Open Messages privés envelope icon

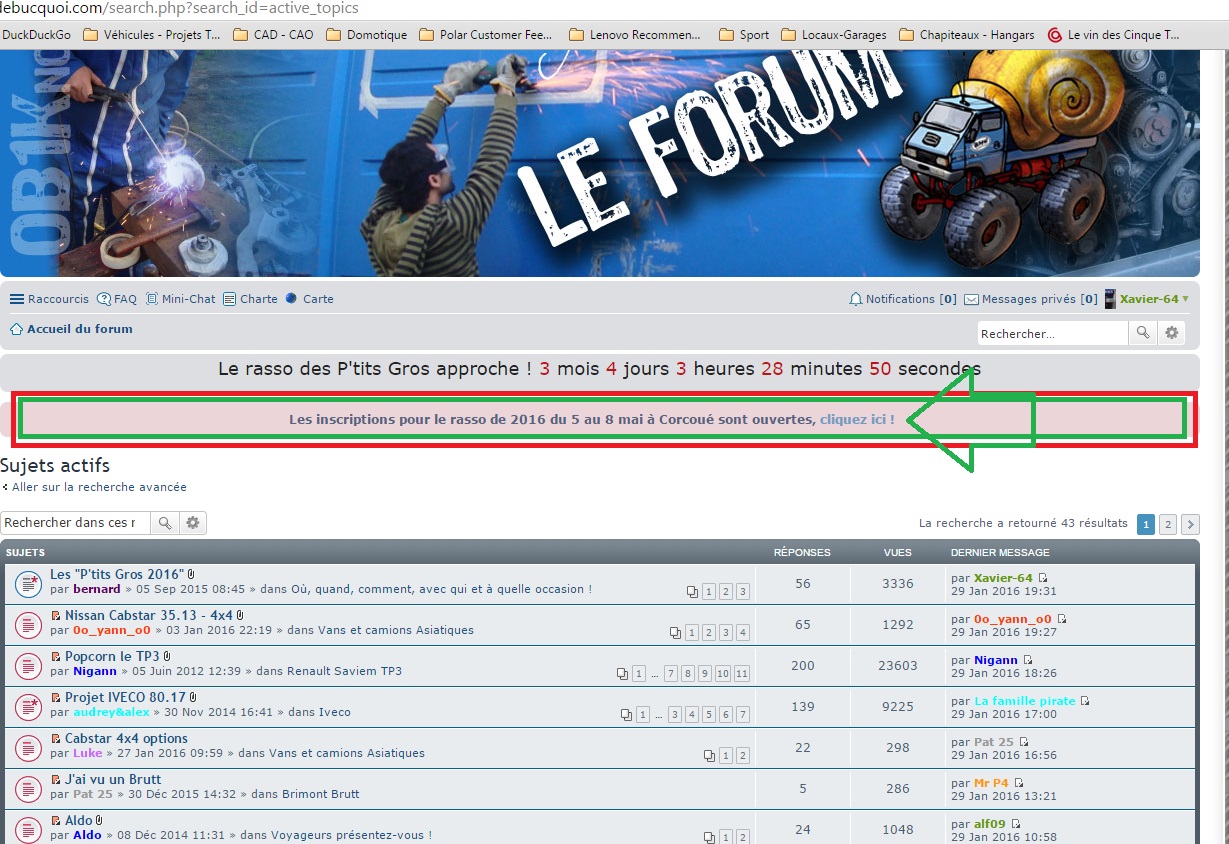971,299
